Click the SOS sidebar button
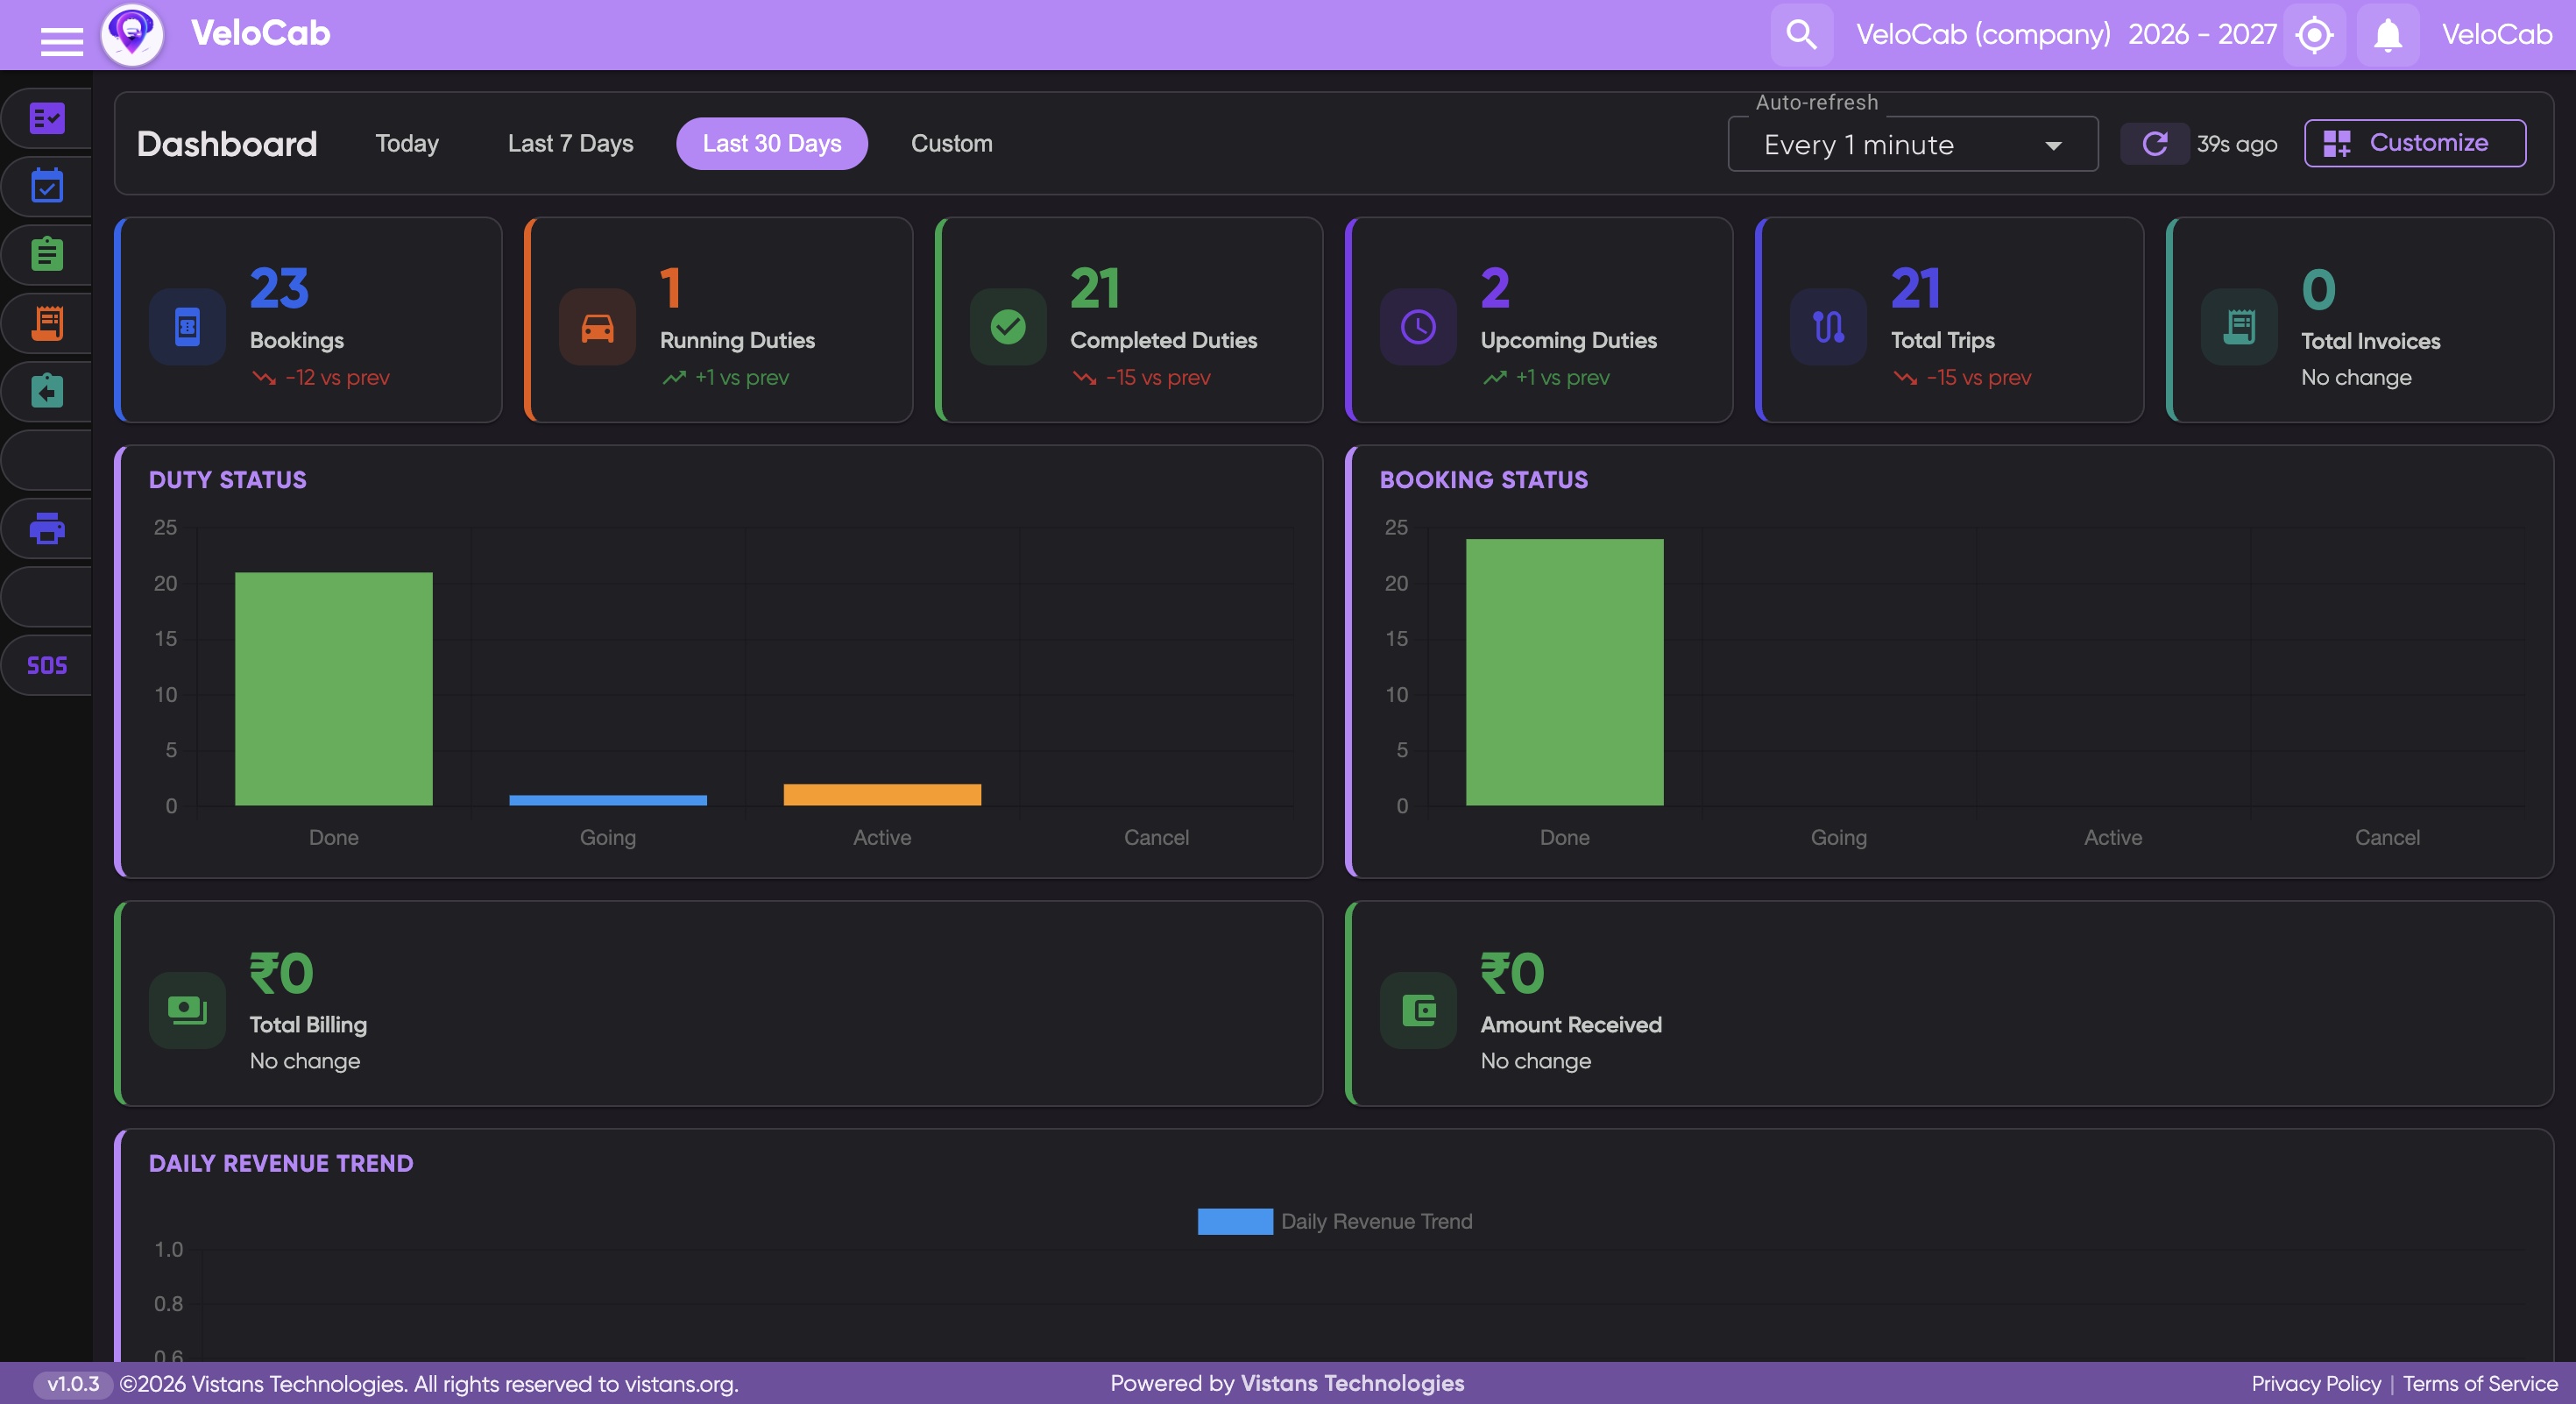 click(x=47, y=665)
